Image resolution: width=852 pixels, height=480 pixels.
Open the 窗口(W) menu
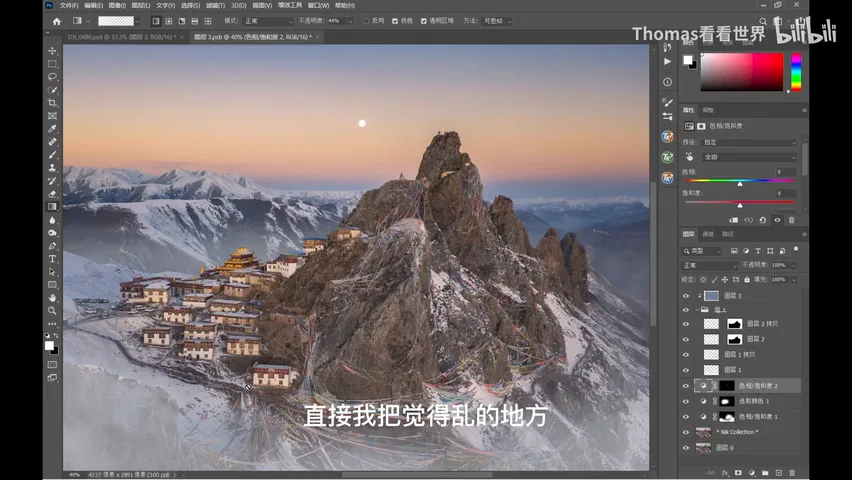[318, 5]
